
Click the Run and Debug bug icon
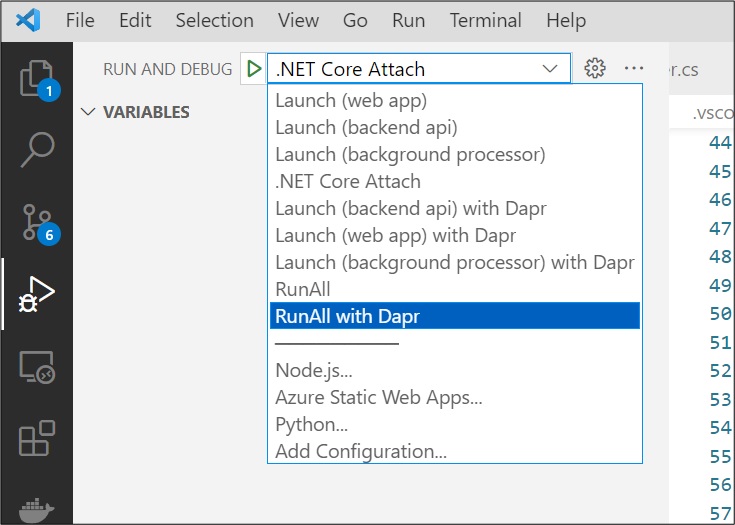click(x=36, y=295)
